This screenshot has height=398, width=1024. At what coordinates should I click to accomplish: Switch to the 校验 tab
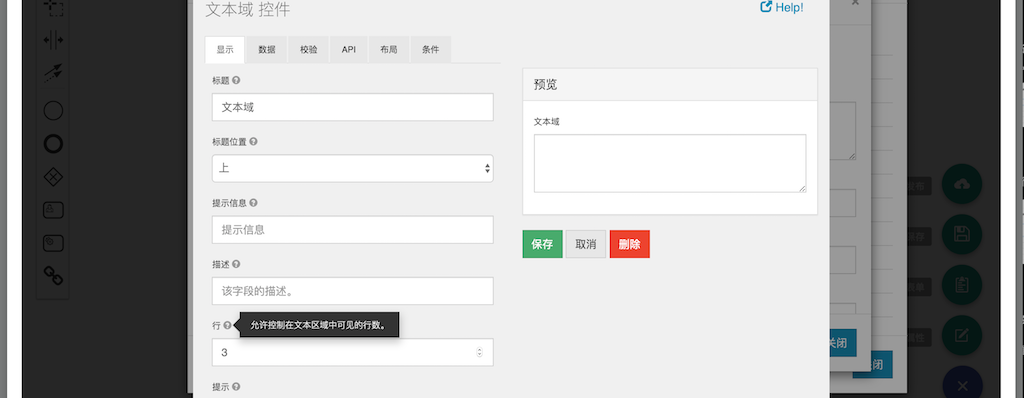coord(309,50)
